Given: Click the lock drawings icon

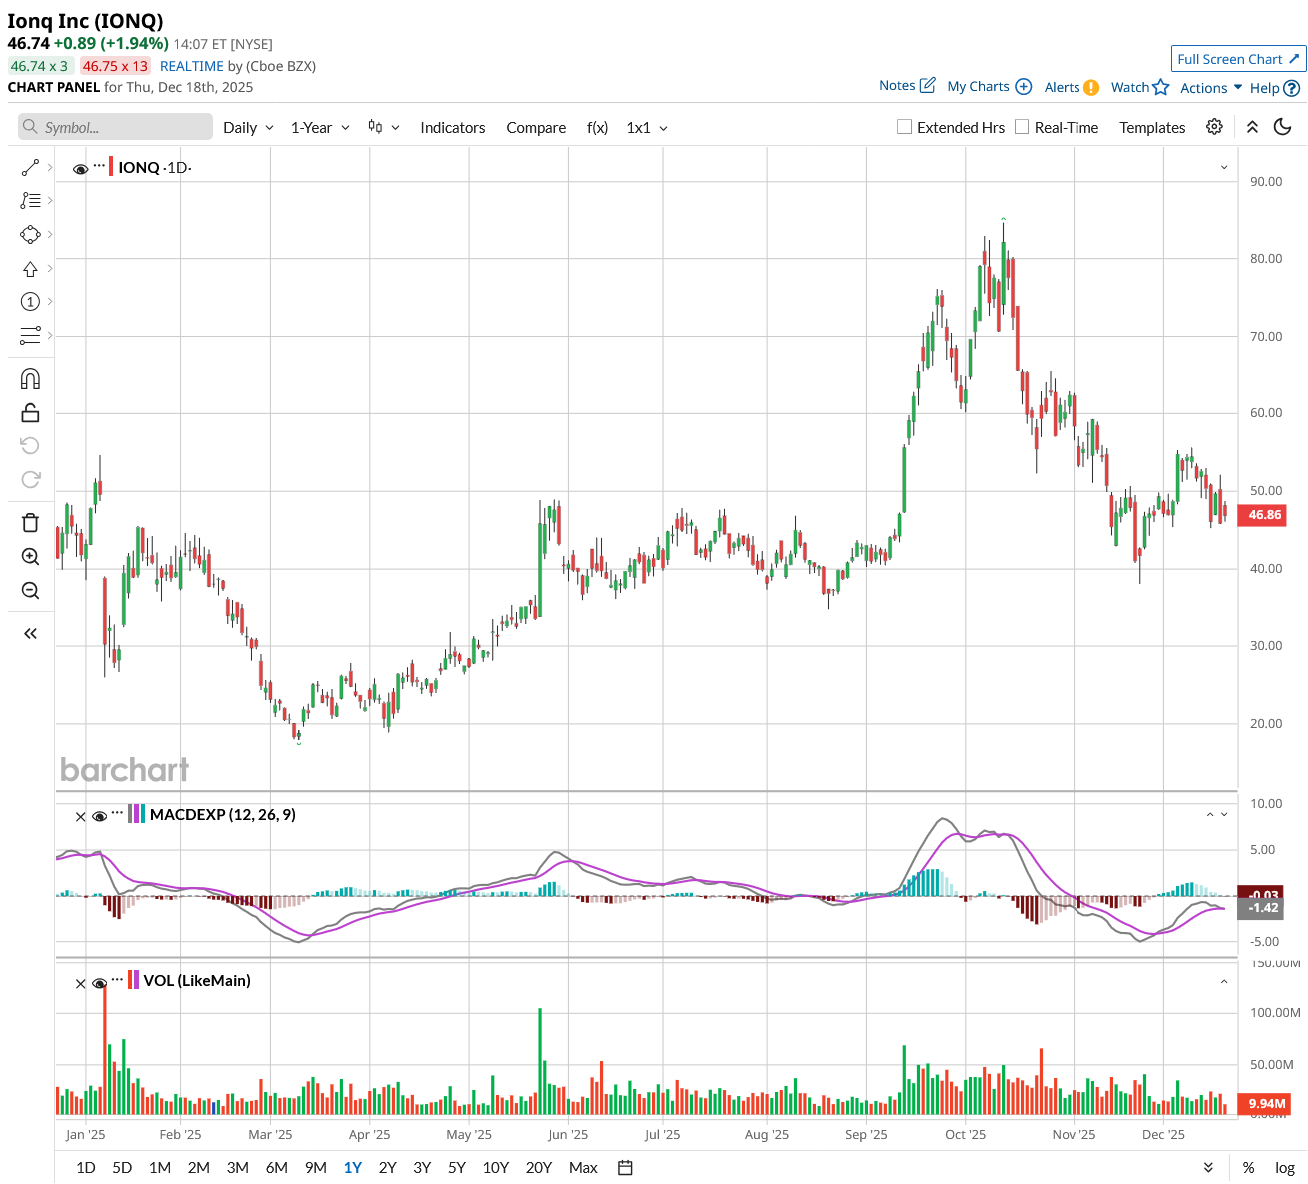Looking at the screenshot, I should click(x=30, y=412).
